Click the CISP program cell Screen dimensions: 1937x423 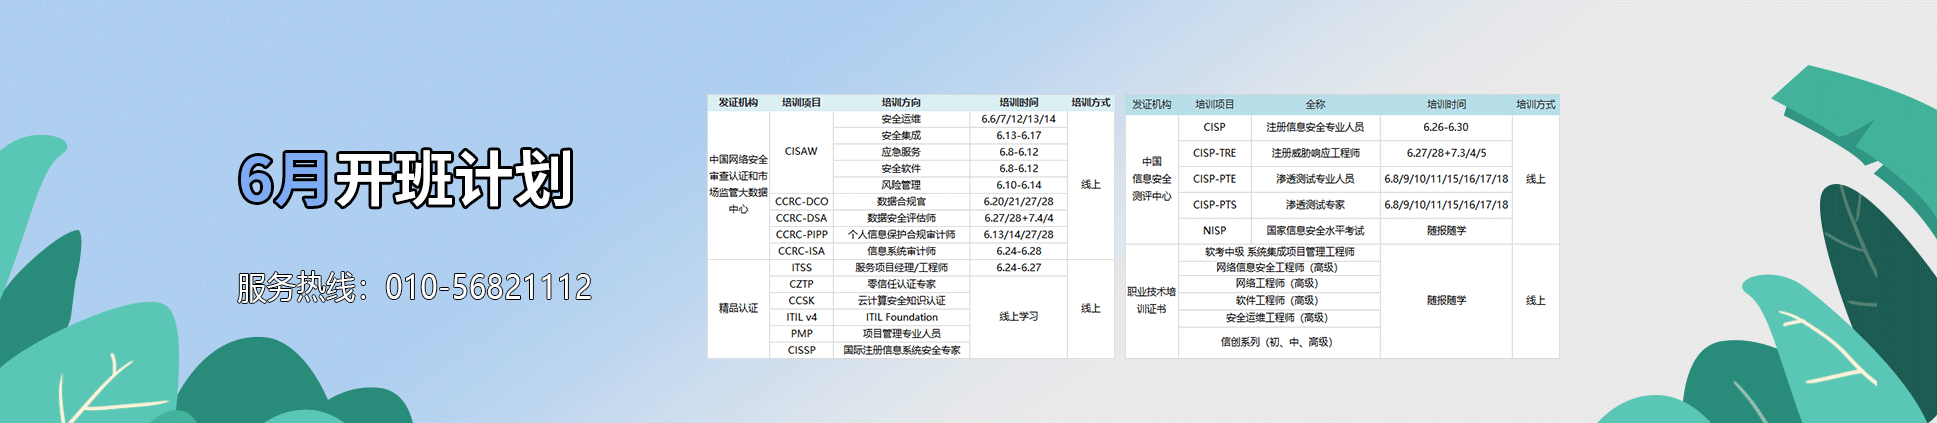click(x=1214, y=127)
